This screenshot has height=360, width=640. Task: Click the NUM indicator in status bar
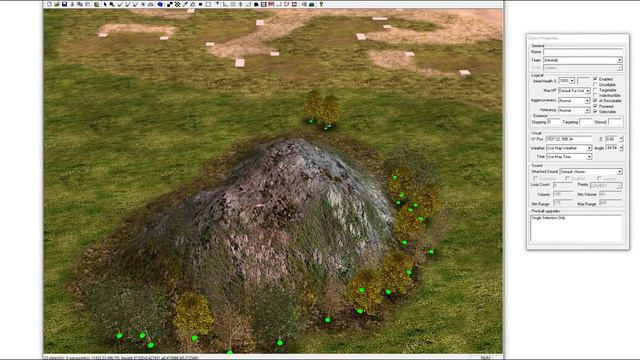[x=486, y=358]
